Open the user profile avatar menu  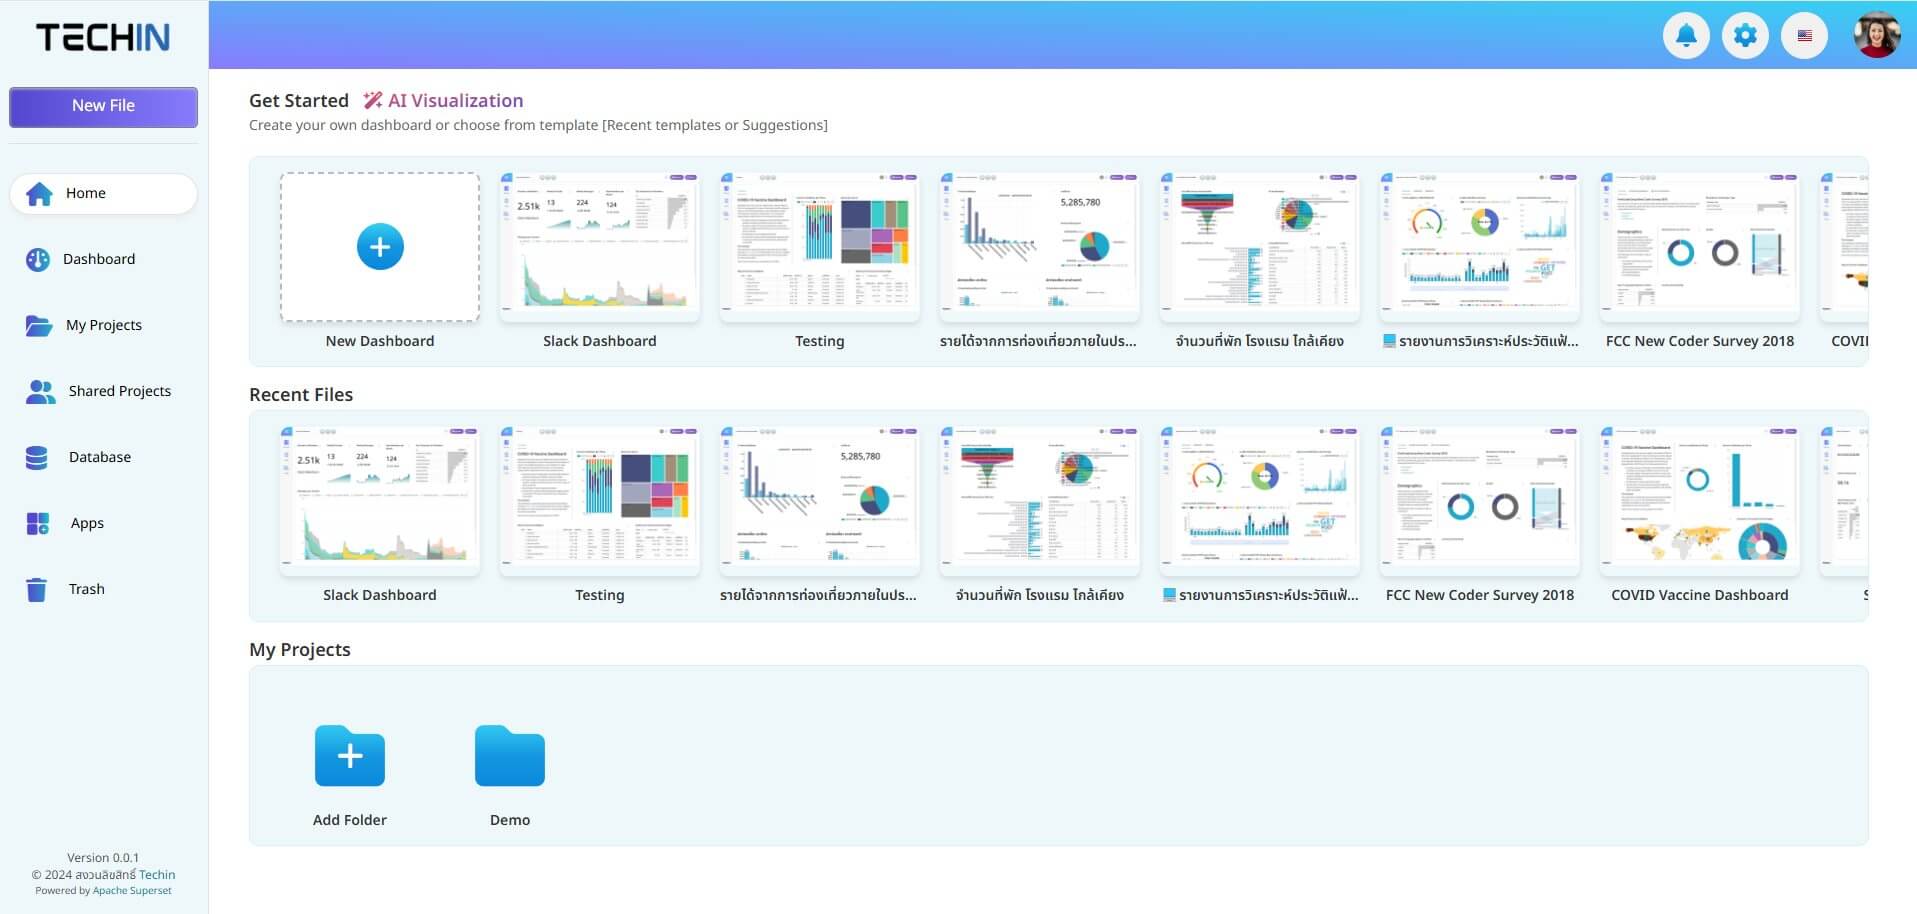(1876, 35)
